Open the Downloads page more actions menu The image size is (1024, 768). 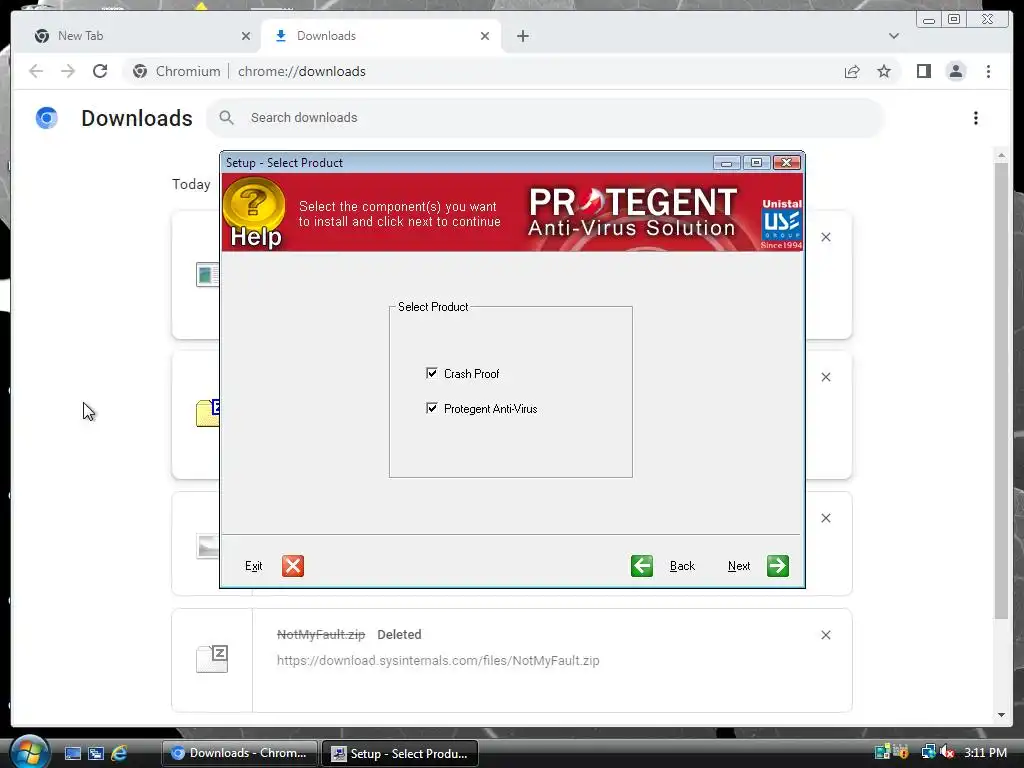(x=976, y=118)
